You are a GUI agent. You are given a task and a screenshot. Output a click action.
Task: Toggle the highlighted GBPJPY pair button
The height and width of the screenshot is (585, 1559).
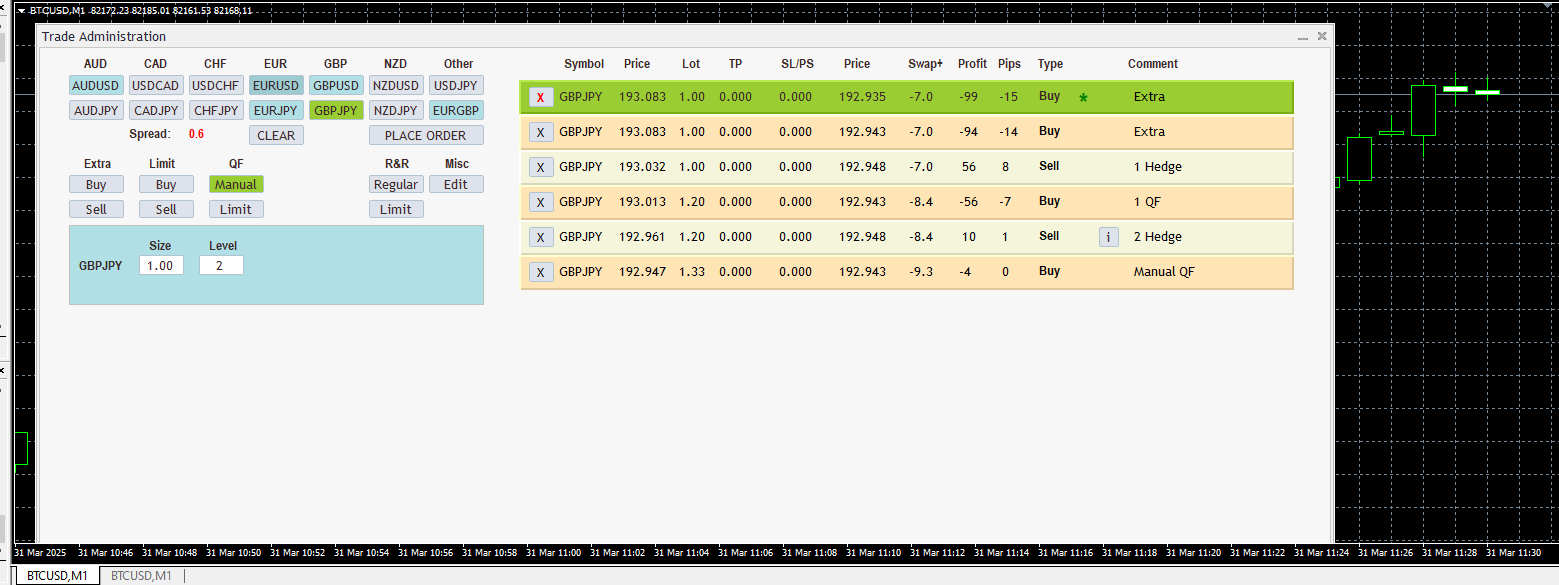[336, 110]
